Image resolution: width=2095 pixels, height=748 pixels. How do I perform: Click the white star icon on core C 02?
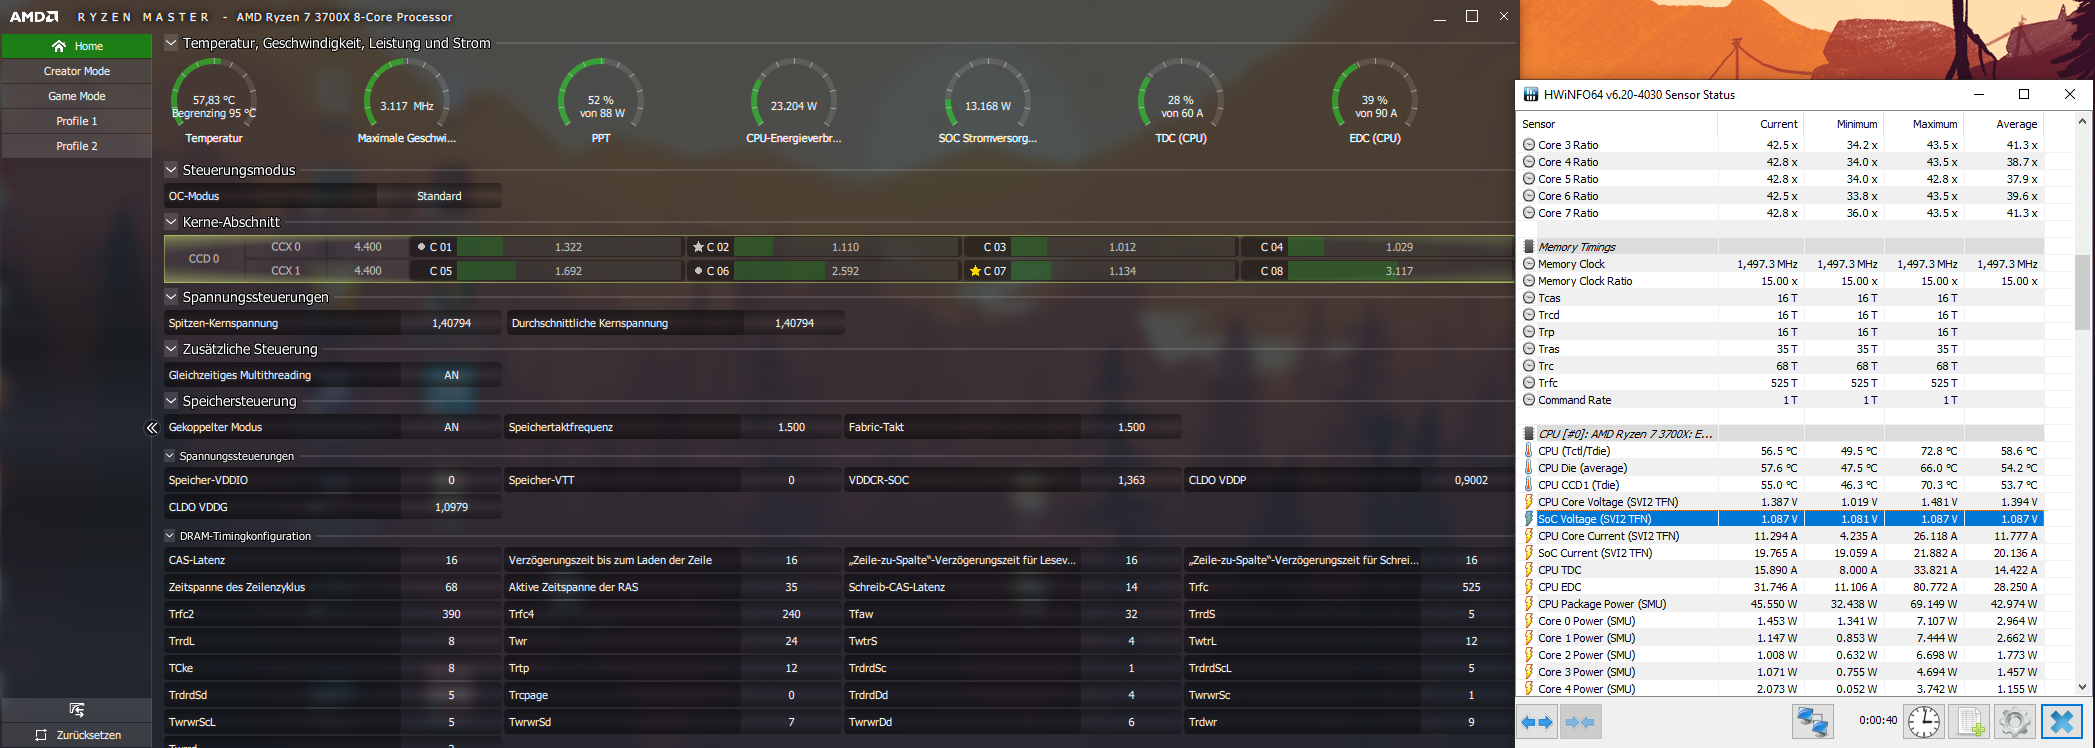(x=698, y=247)
